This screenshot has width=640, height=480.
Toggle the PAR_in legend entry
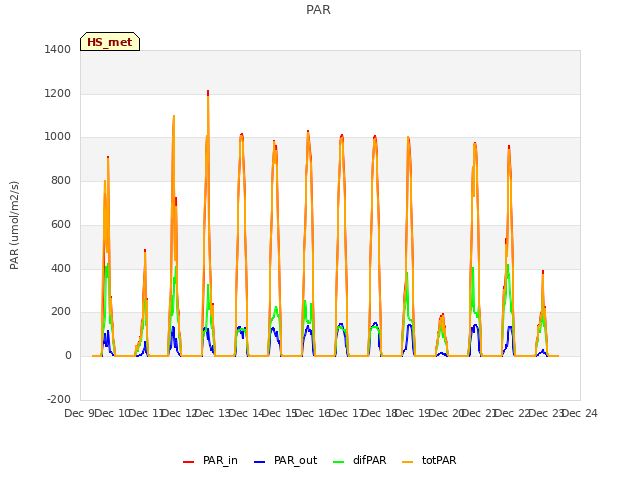(x=210, y=460)
